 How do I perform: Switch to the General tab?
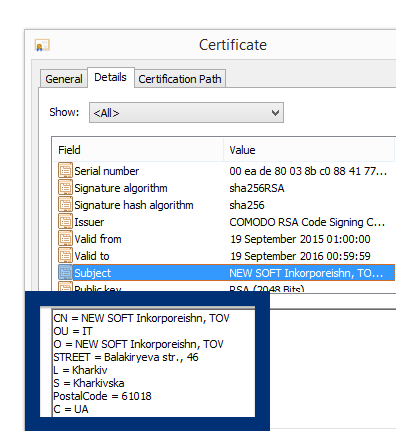pos(64,79)
